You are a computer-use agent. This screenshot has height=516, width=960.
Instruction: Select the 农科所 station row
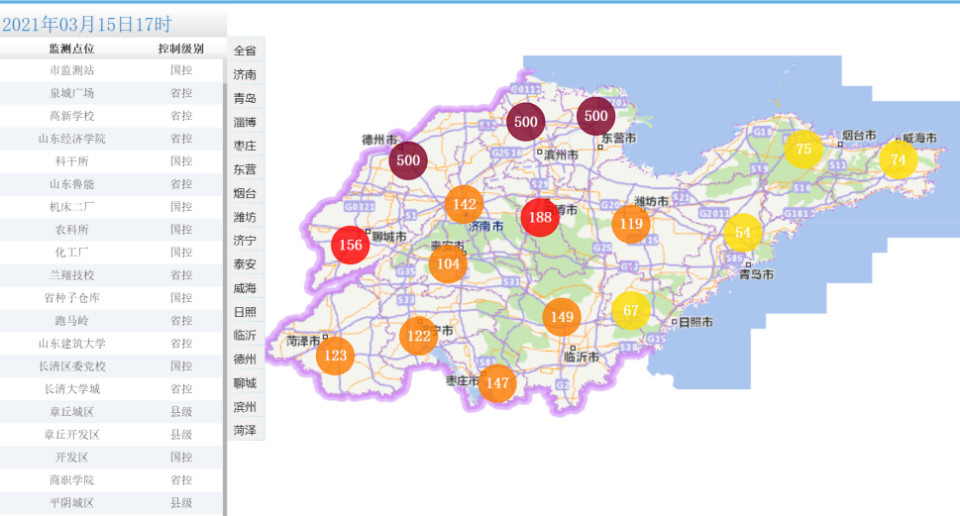111,230
